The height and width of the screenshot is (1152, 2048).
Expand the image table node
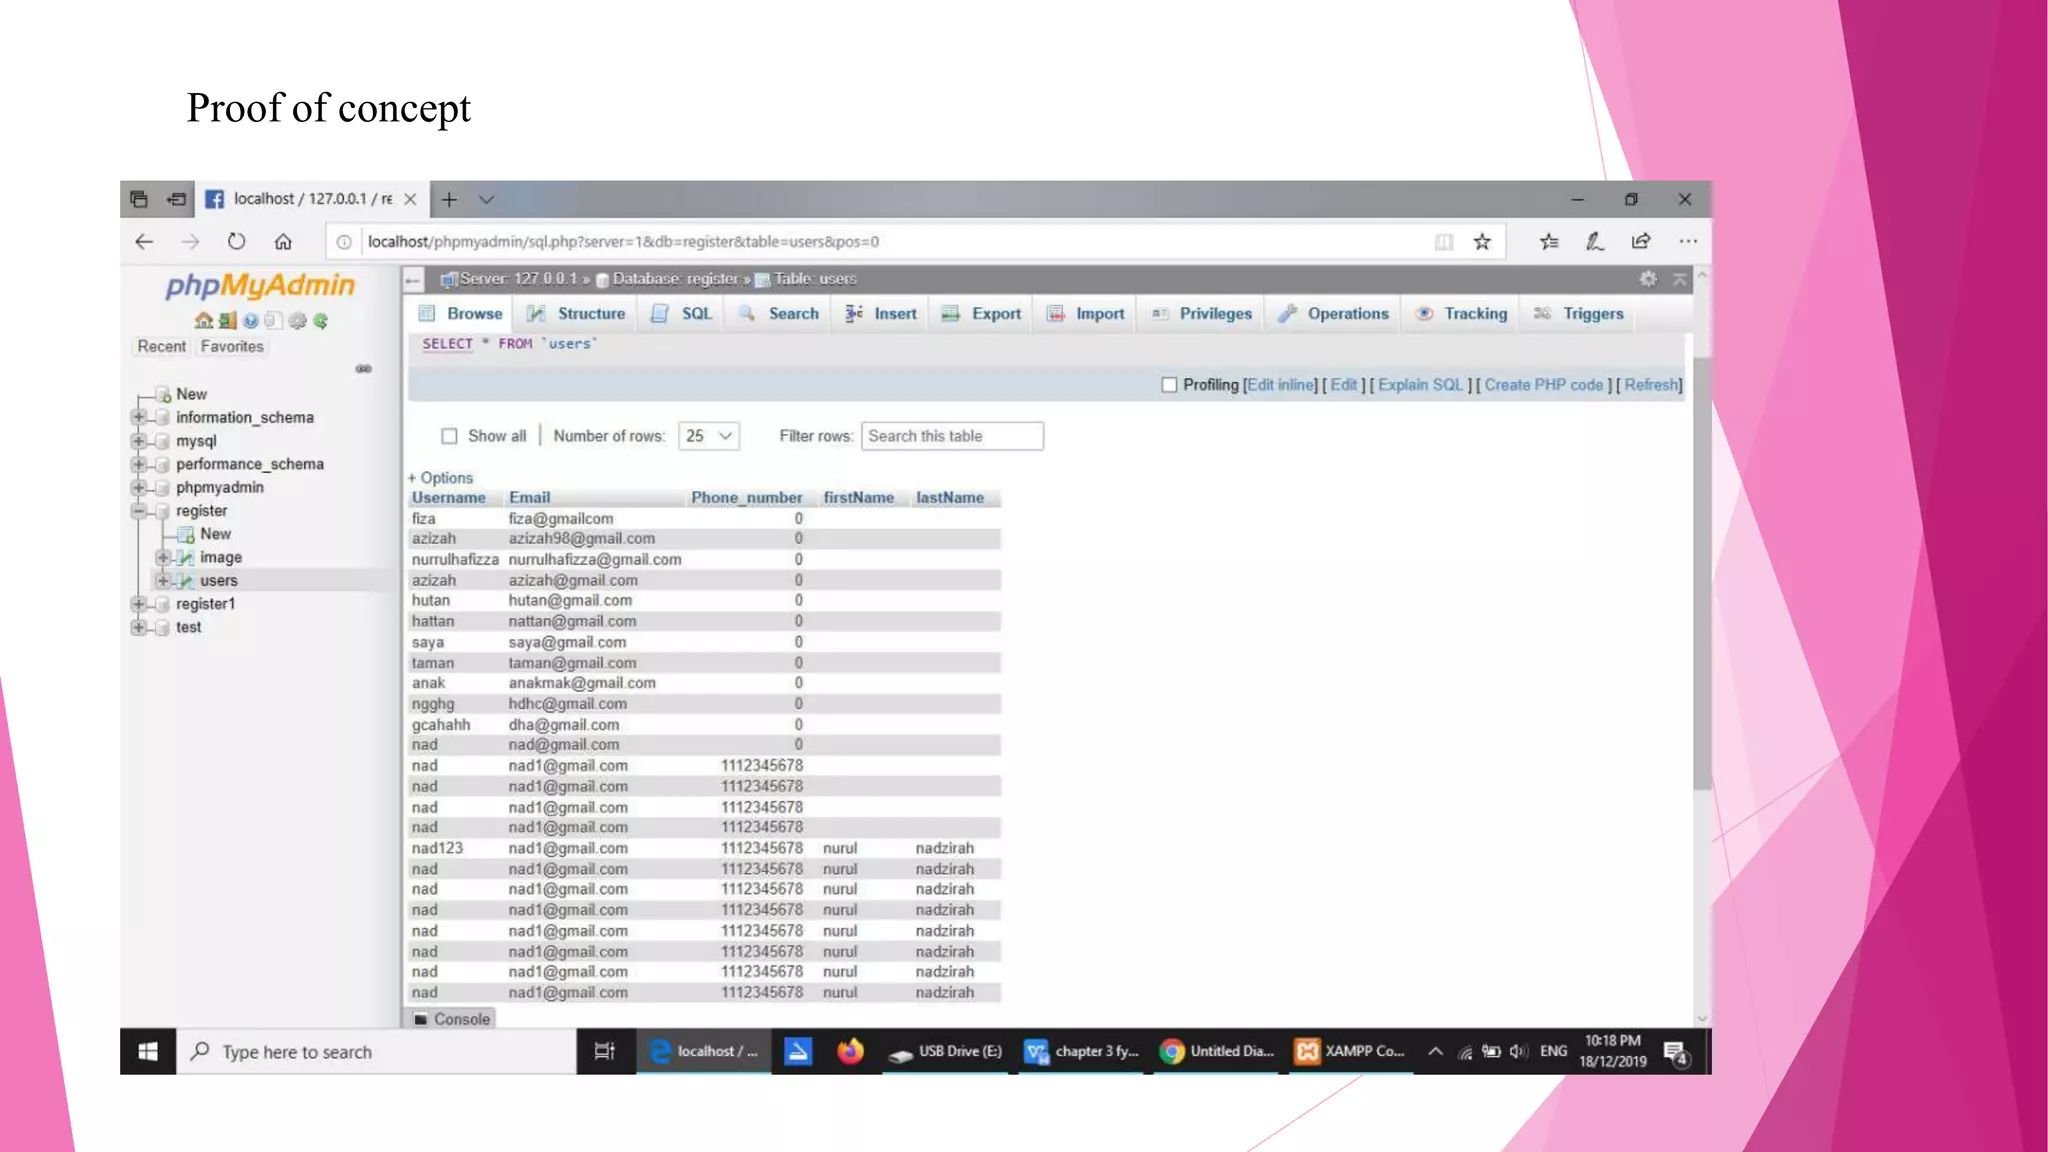[162, 558]
